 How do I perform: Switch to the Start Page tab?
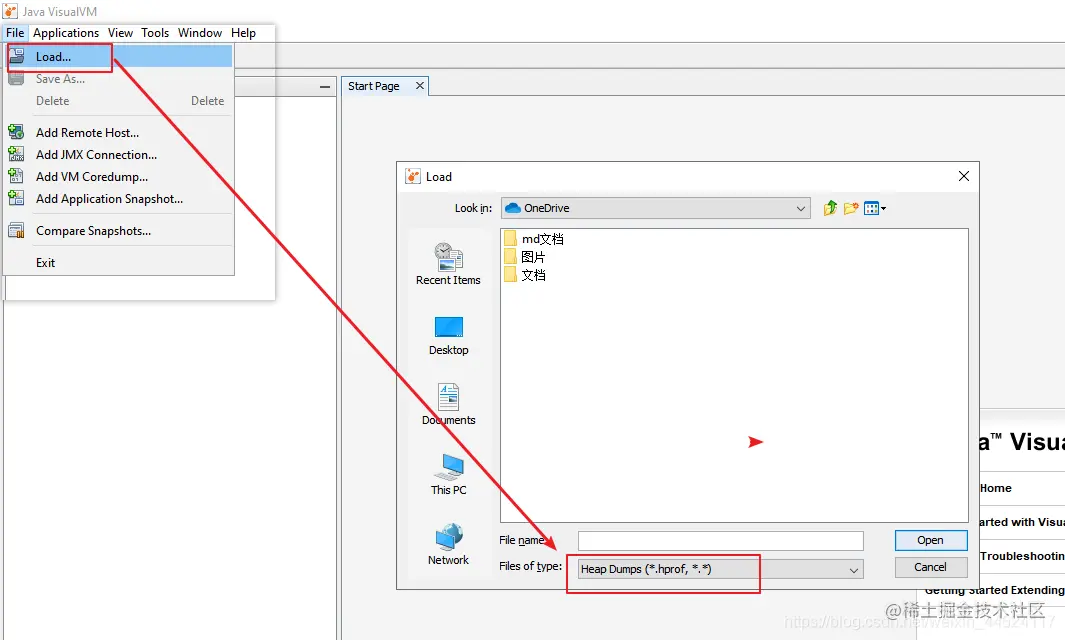point(374,86)
